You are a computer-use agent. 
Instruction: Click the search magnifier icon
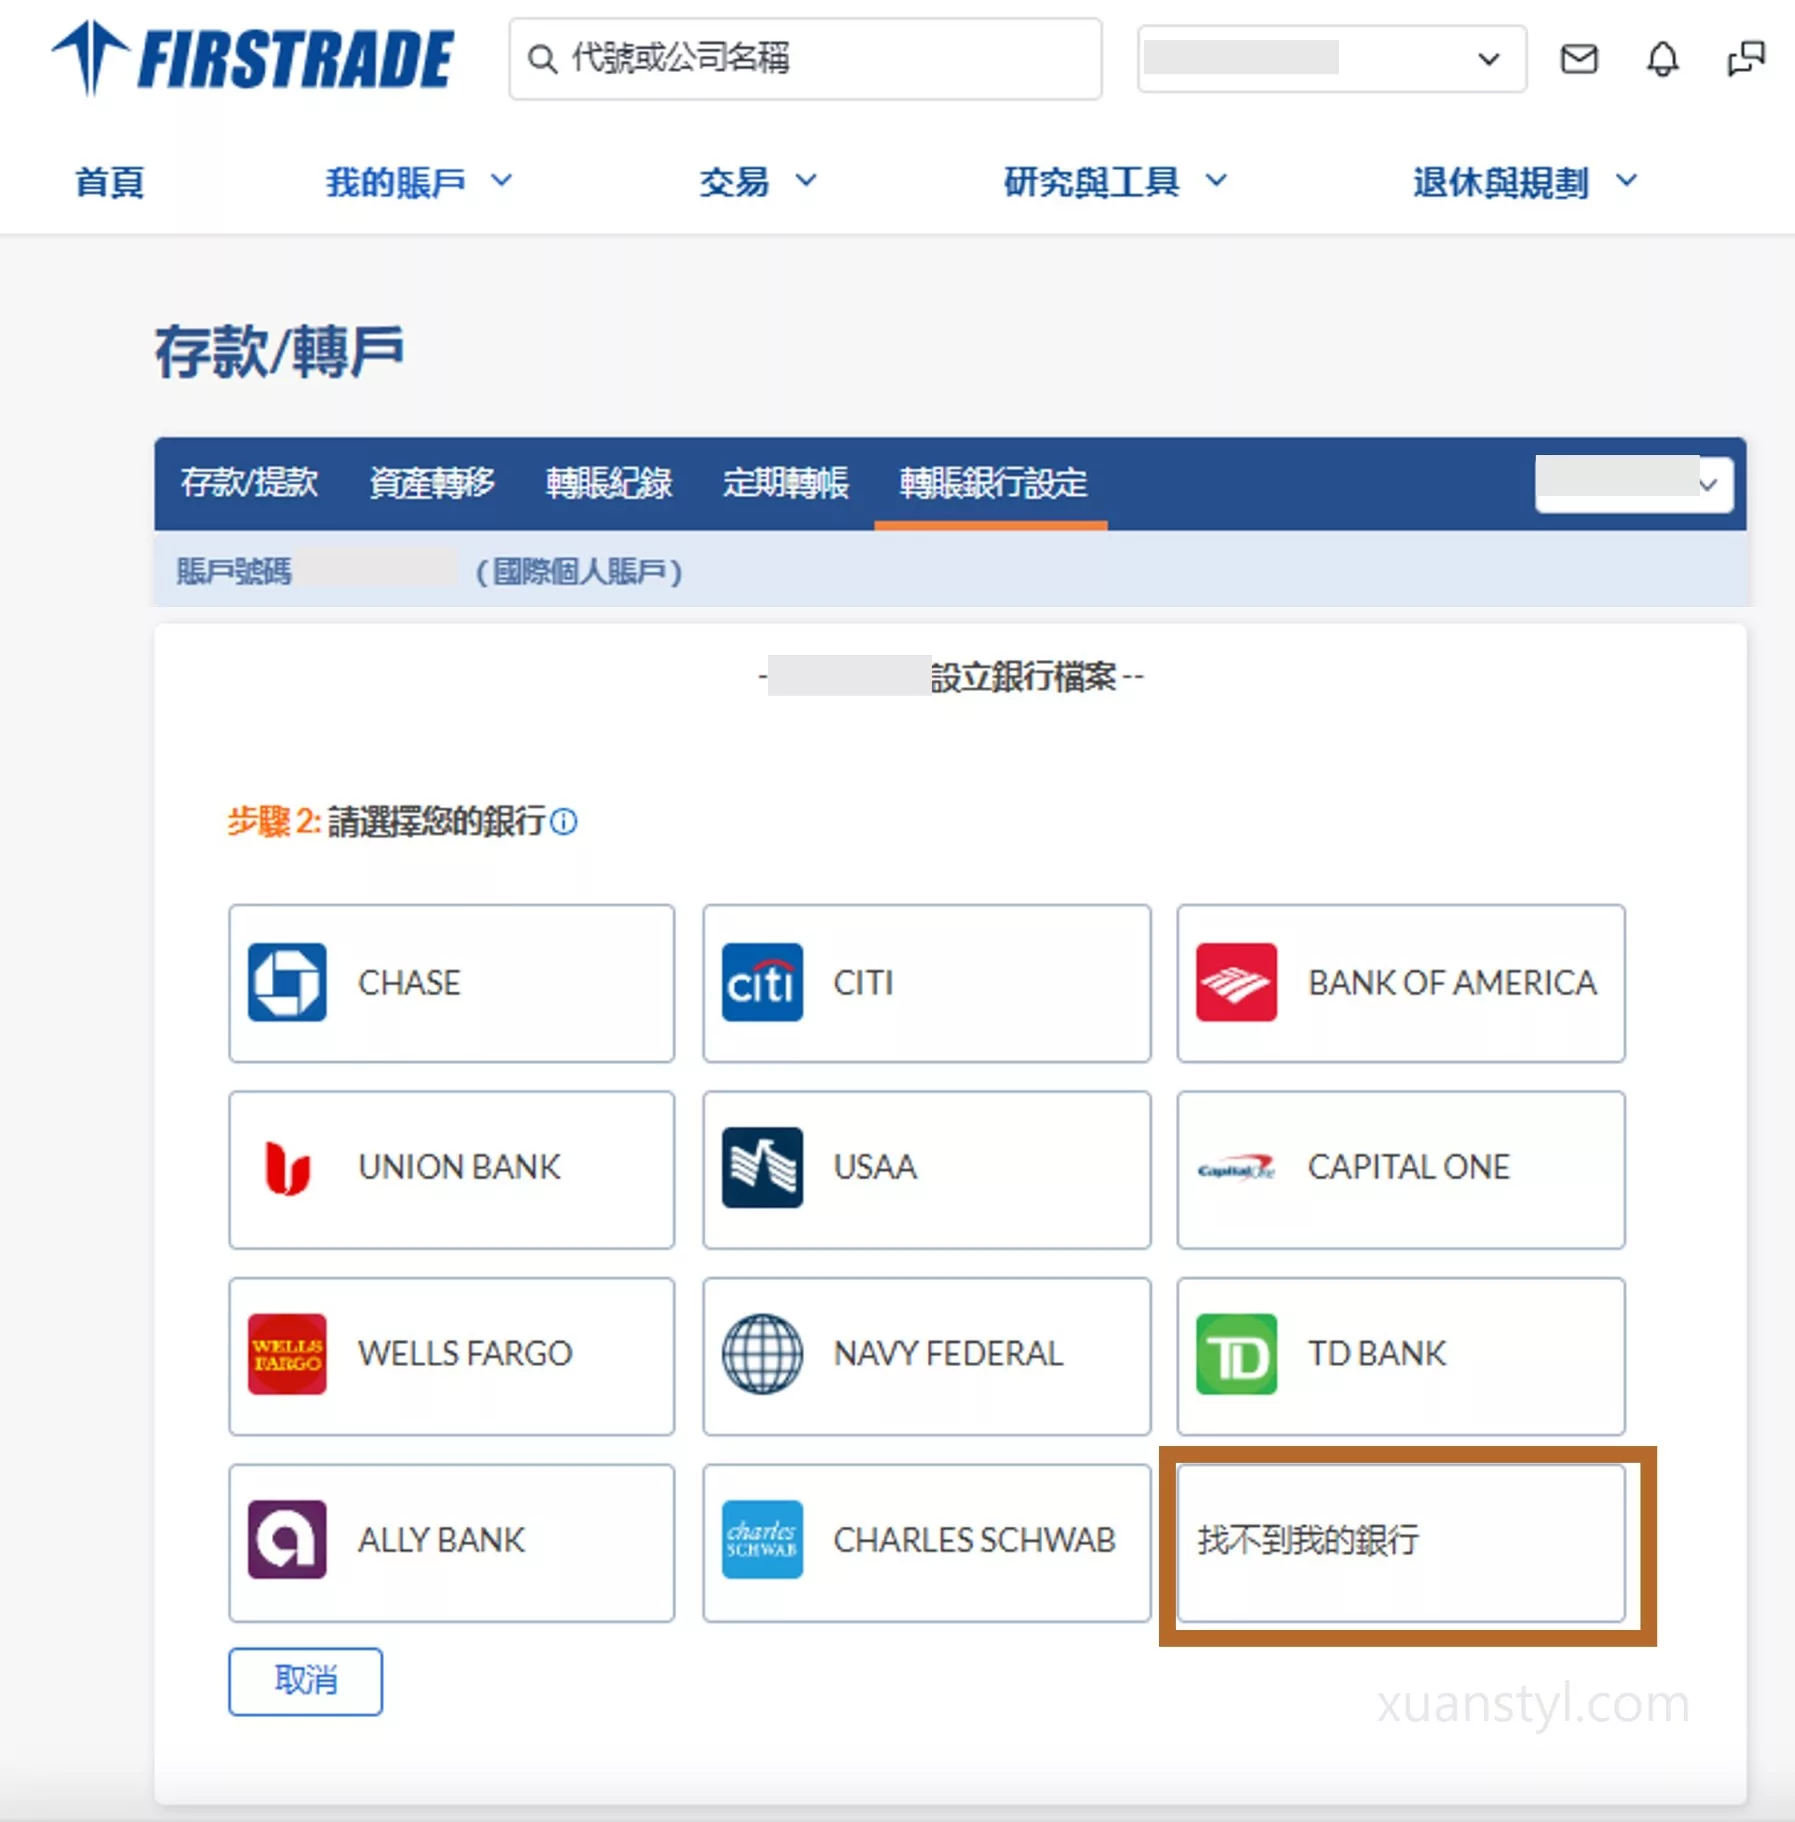click(x=542, y=59)
